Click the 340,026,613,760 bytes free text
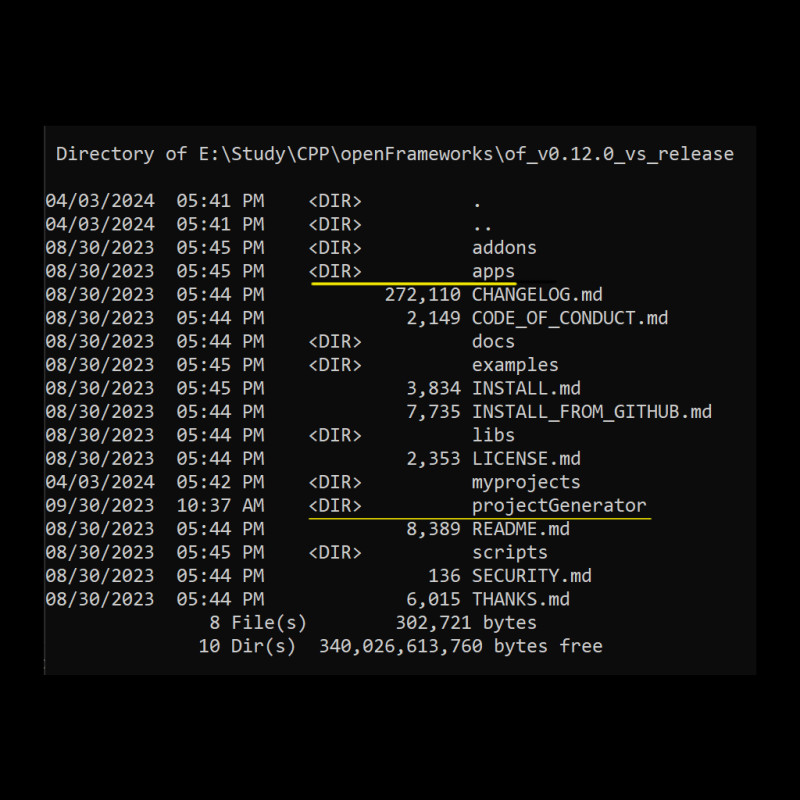800x800 pixels. (461, 646)
